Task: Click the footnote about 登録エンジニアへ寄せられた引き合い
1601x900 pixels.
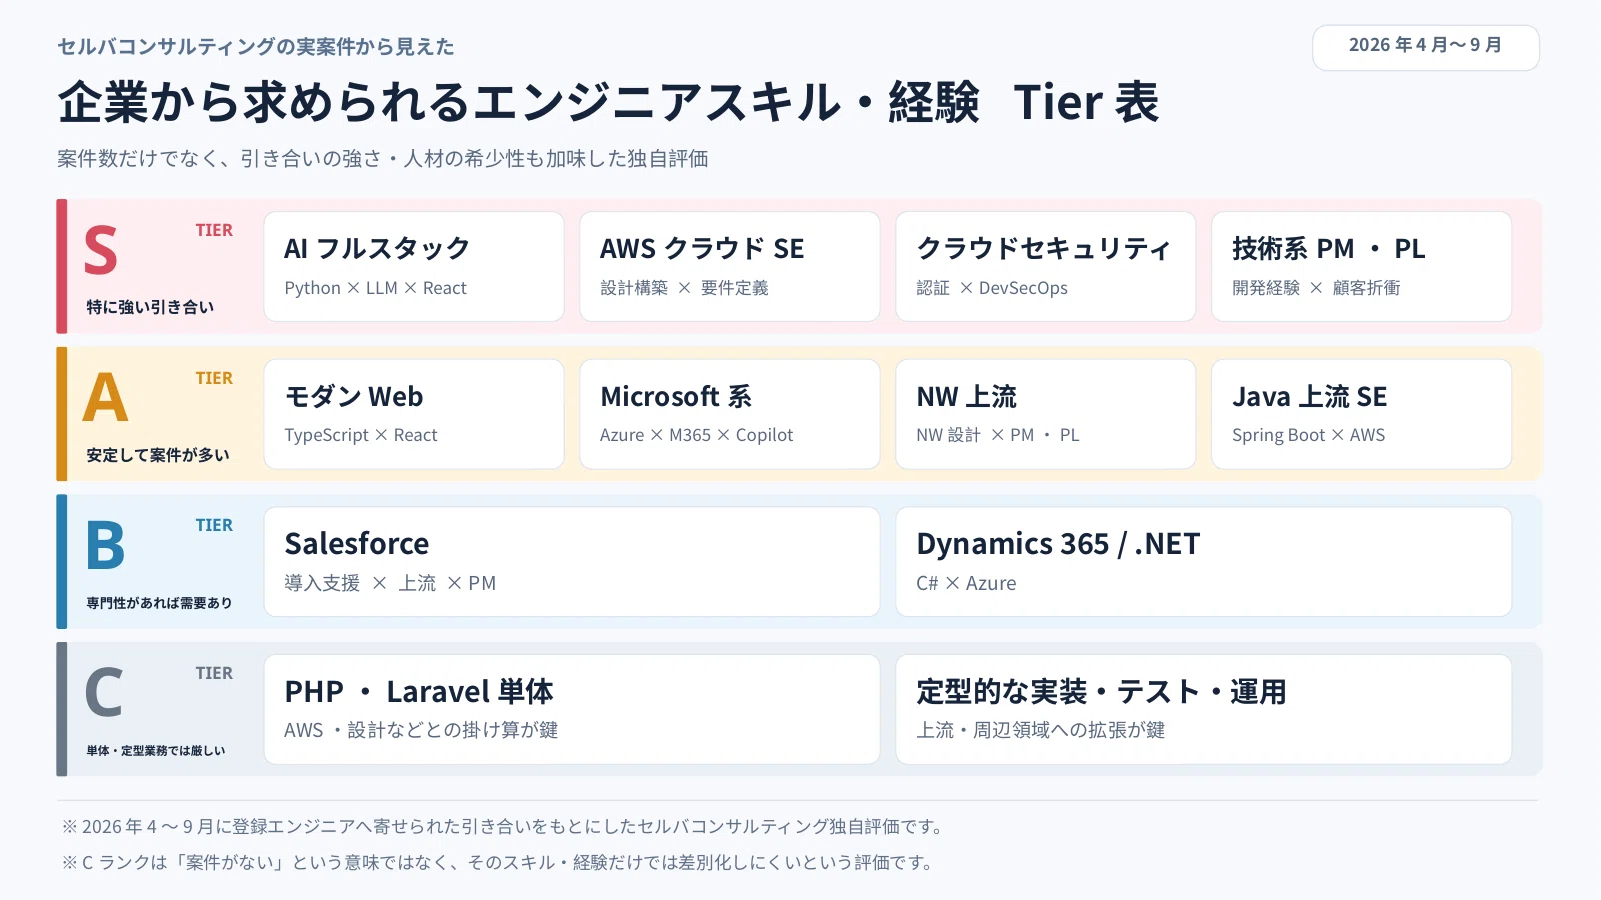Action: point(503,827)
